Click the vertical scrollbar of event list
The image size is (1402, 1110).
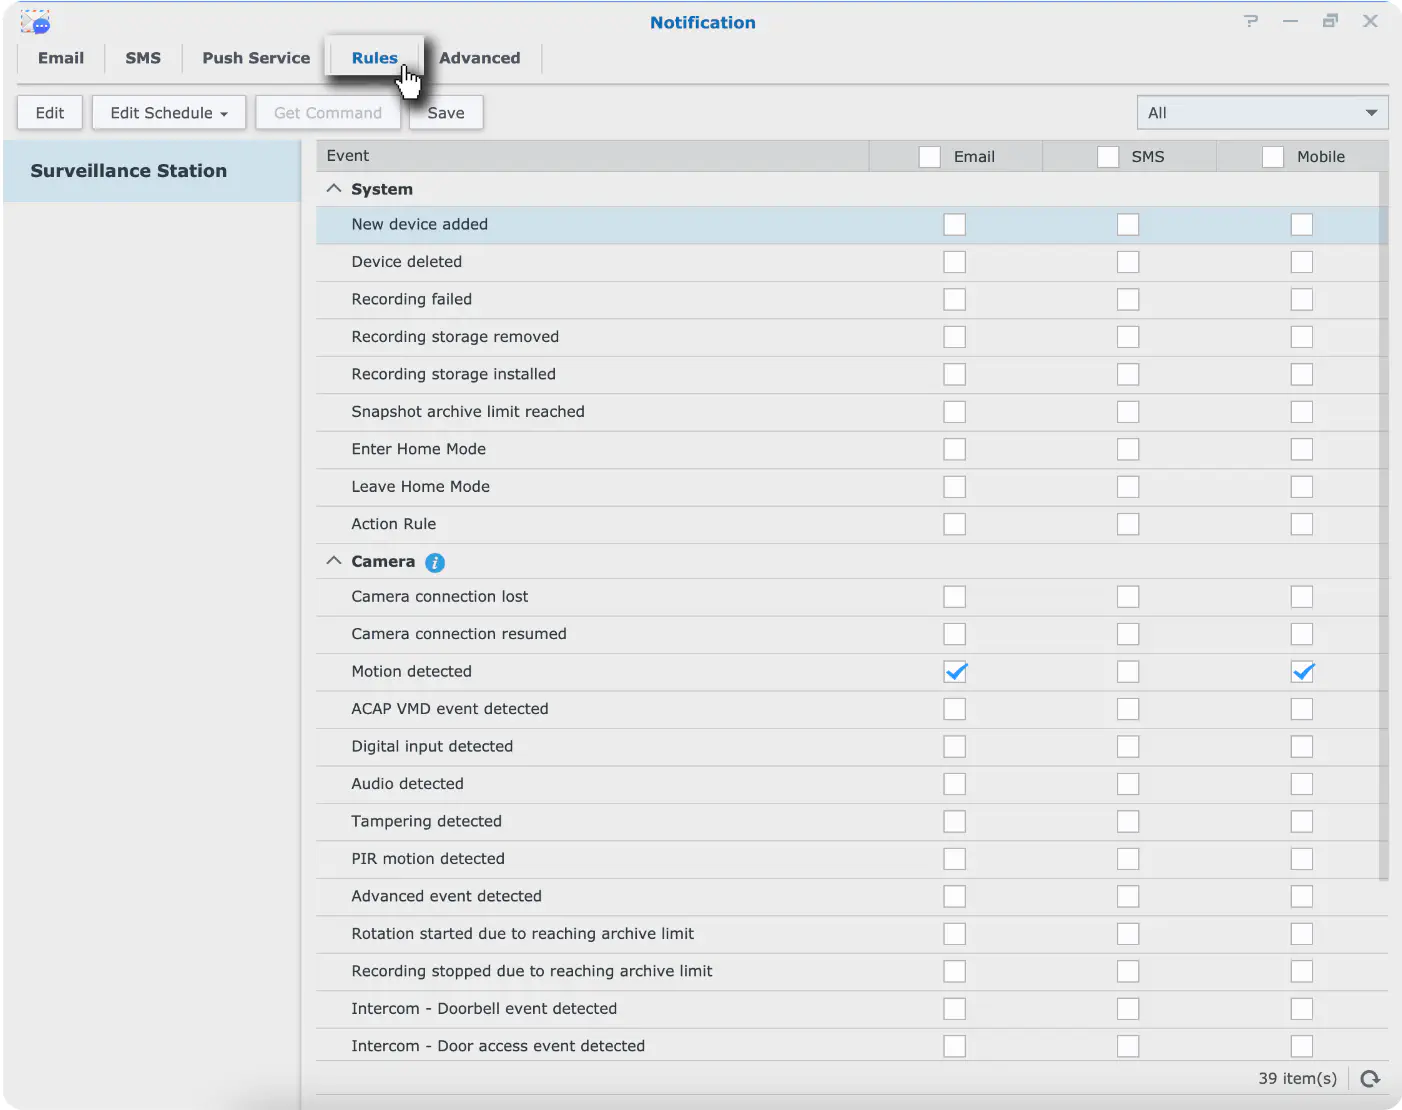pos(1384,525)
